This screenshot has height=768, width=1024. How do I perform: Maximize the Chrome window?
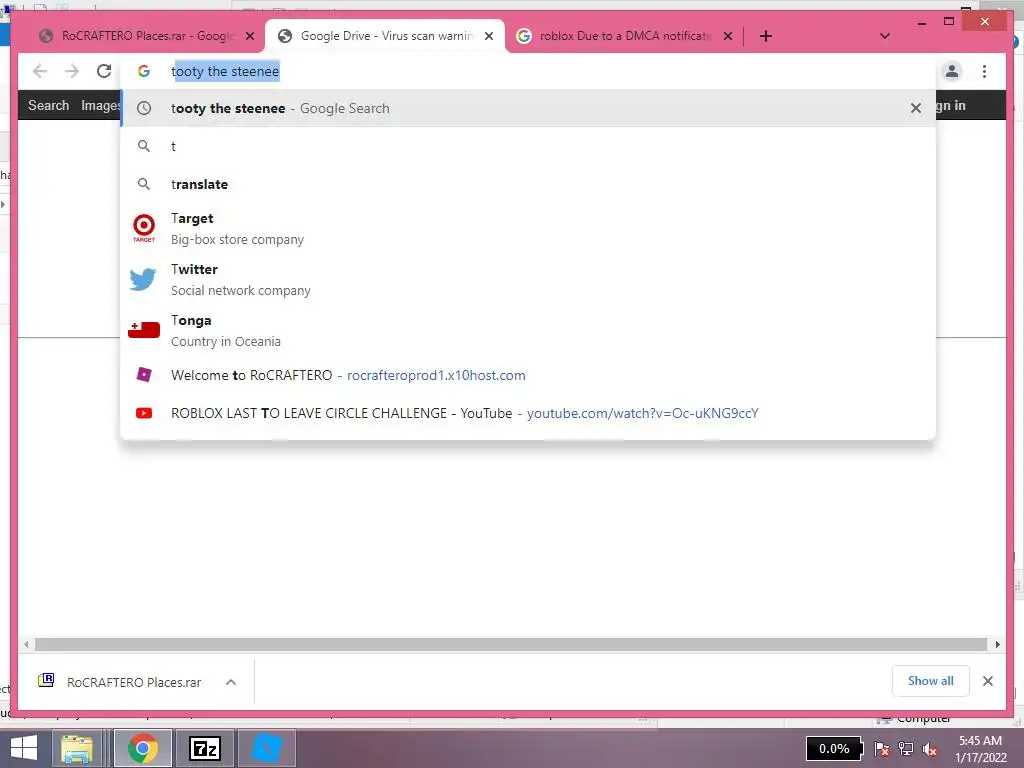coord(949,22)
